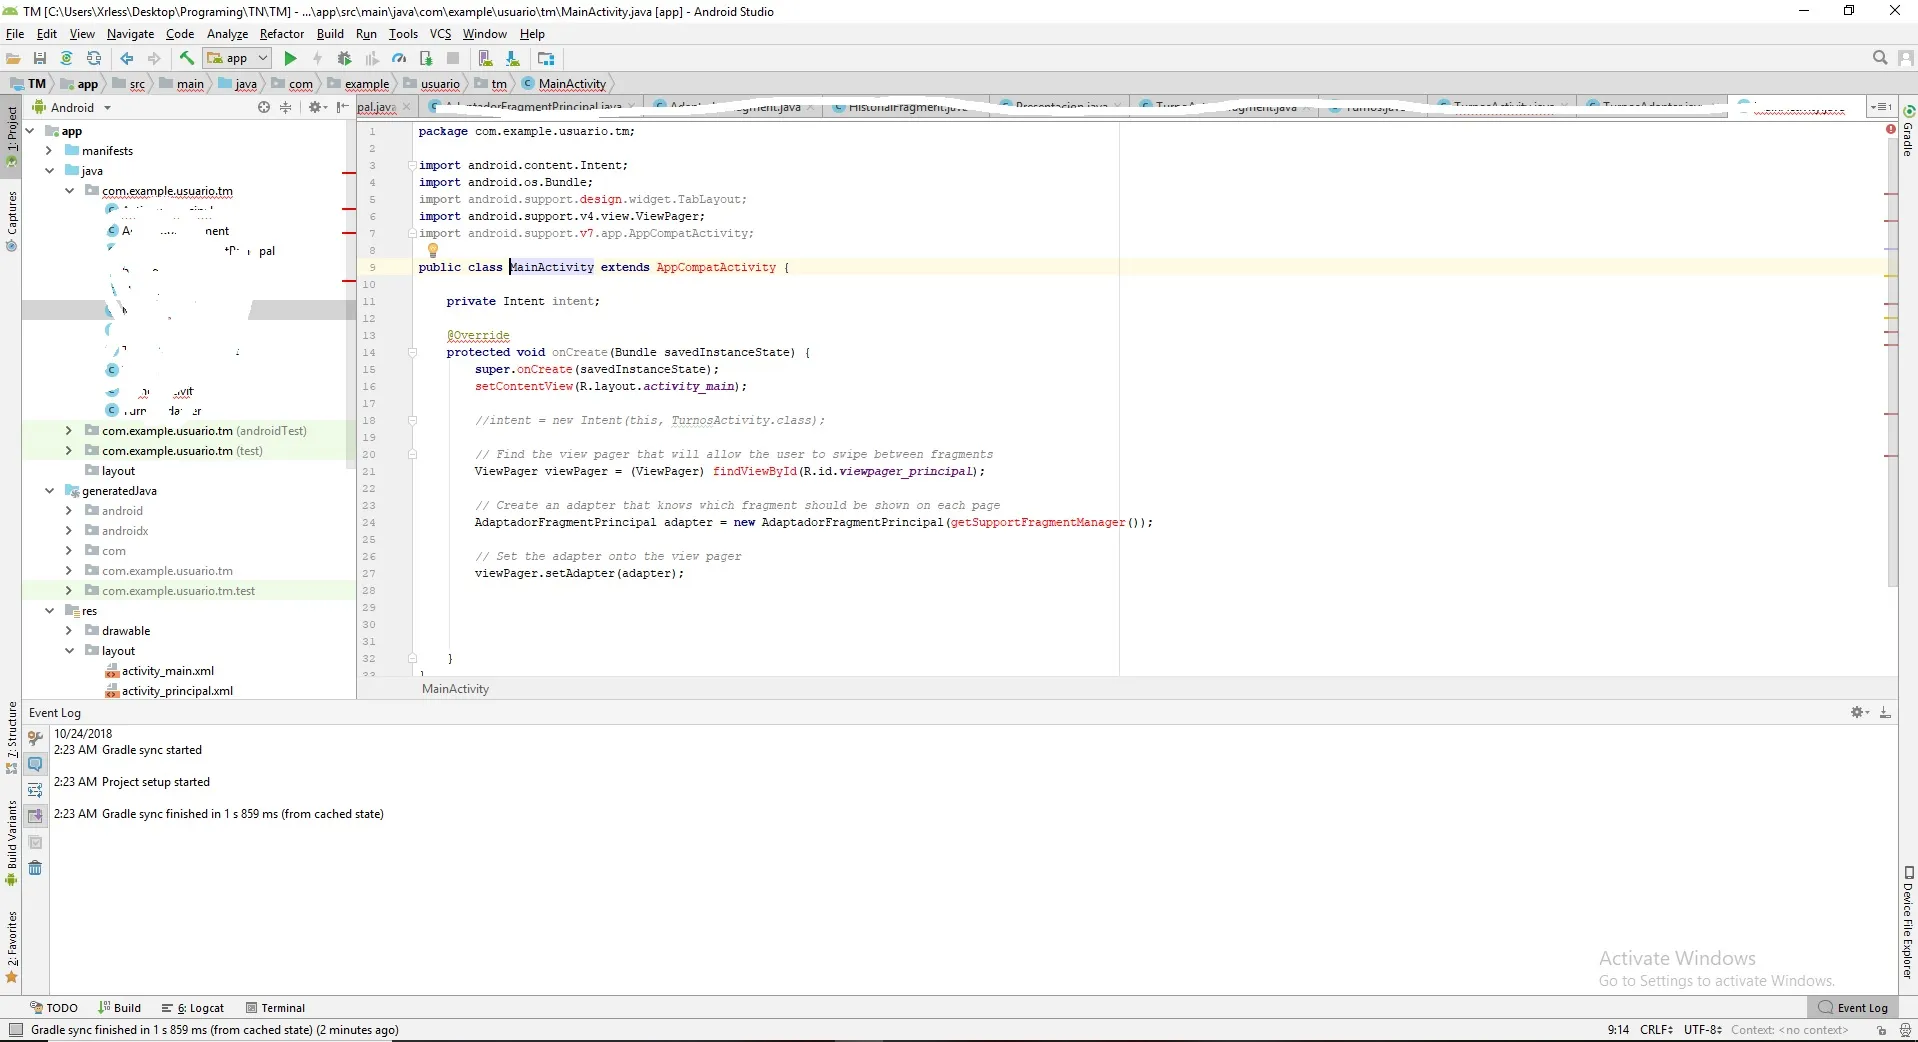Click the editor vertical scrollbar
Screen dimensions: 1918x1042
[1891, 360]
